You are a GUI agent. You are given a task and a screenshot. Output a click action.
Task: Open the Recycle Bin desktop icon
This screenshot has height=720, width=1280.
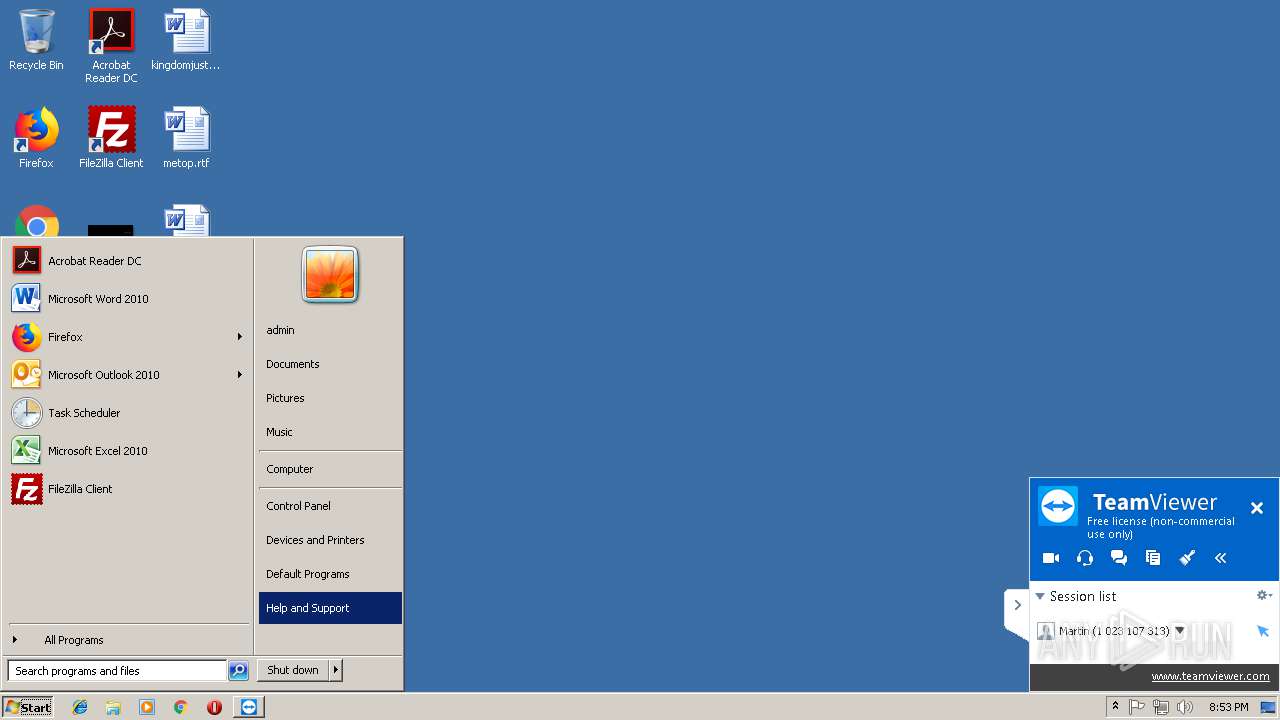pyautogui.click(x=36, y=40)
